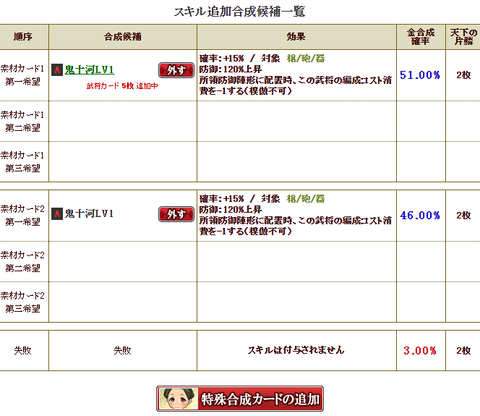Image resolution: width=480 pixels, height=416 pixels.
Task: Click 素材カード2 第二希望 row label
Action: tap(23, 262)
